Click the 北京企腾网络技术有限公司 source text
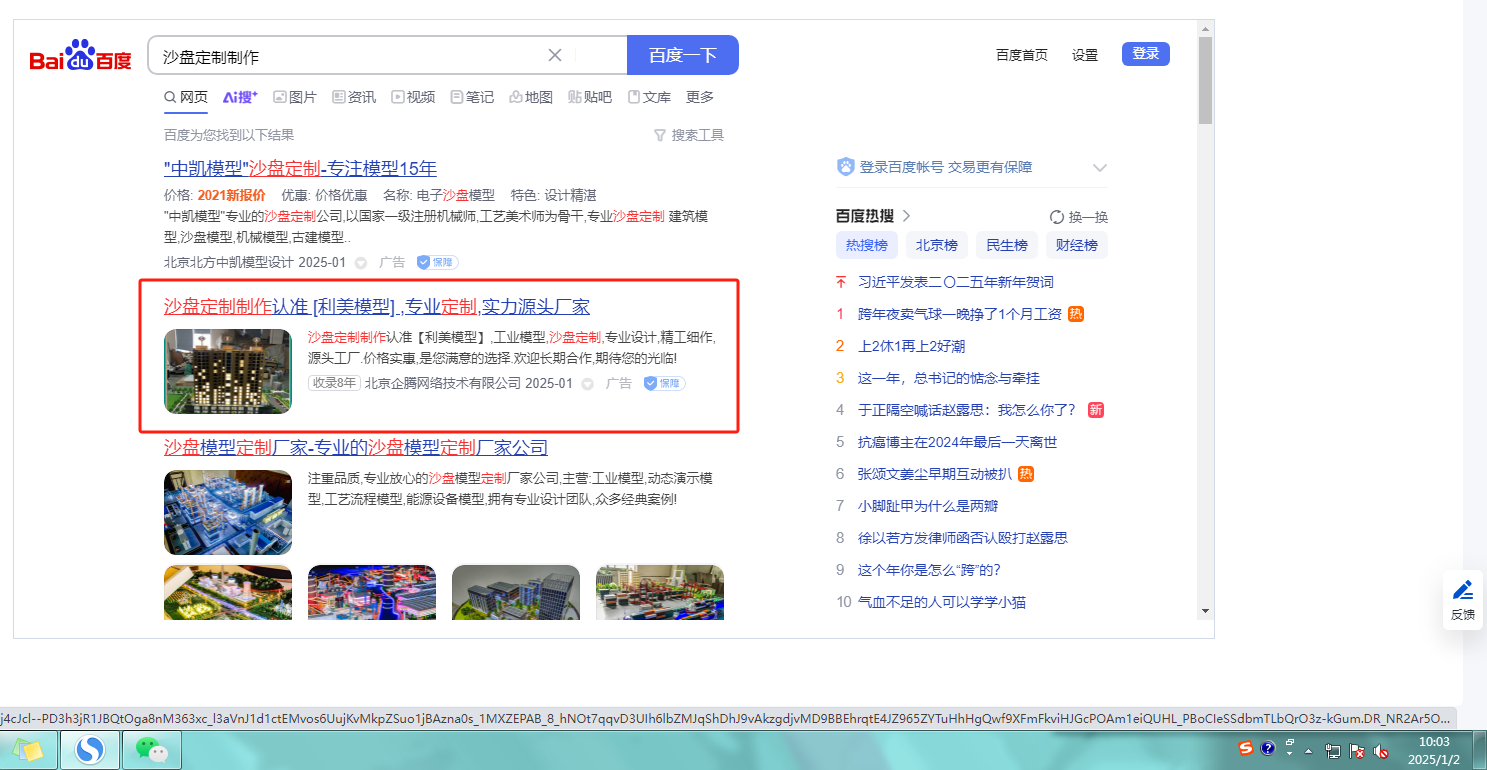The width and height of the screenshot is (1487, 770). (x=443, y=383)
